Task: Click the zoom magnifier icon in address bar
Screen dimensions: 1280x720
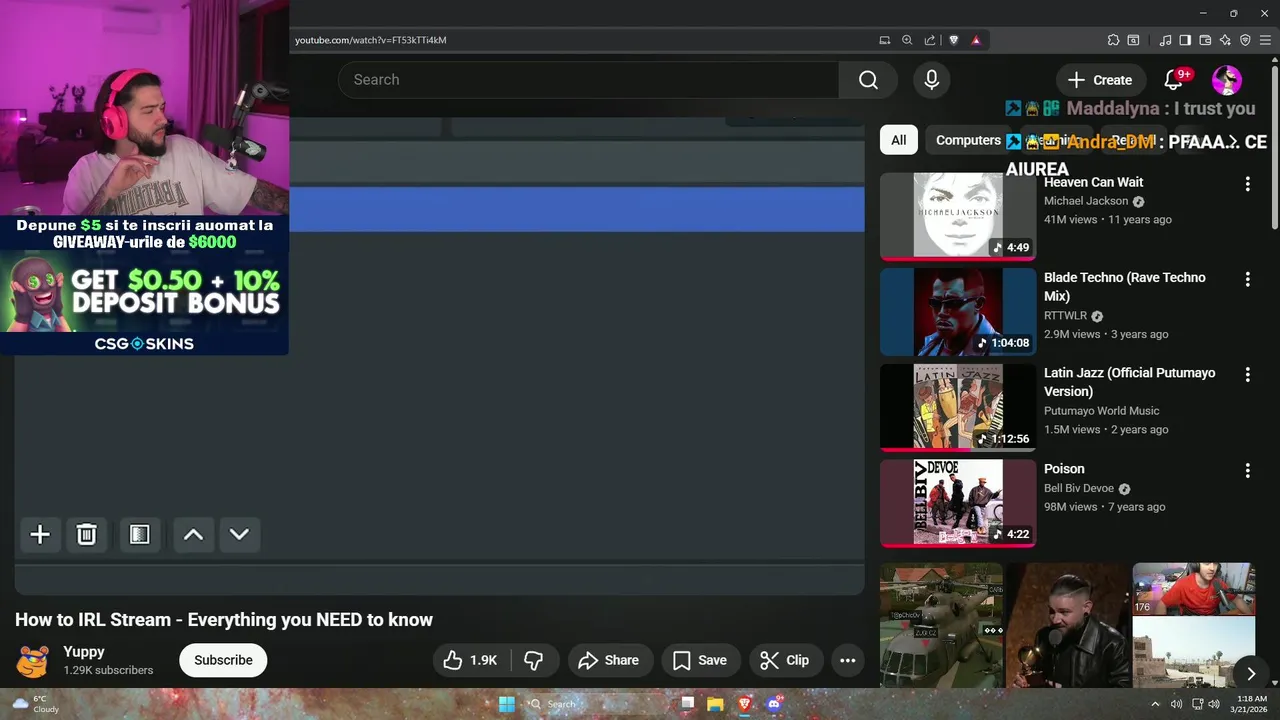Action: coord(907,40)
